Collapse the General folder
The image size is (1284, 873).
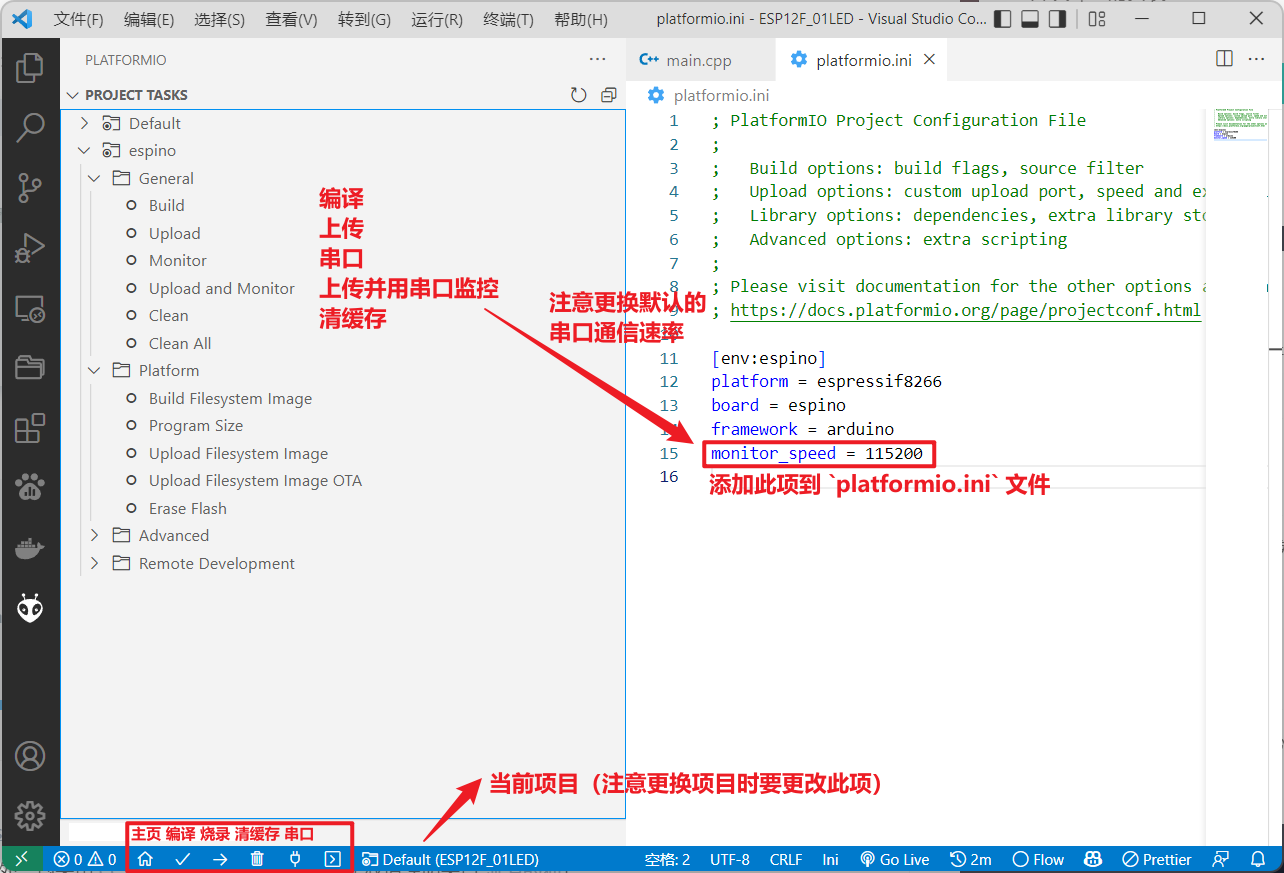[95, 178]
